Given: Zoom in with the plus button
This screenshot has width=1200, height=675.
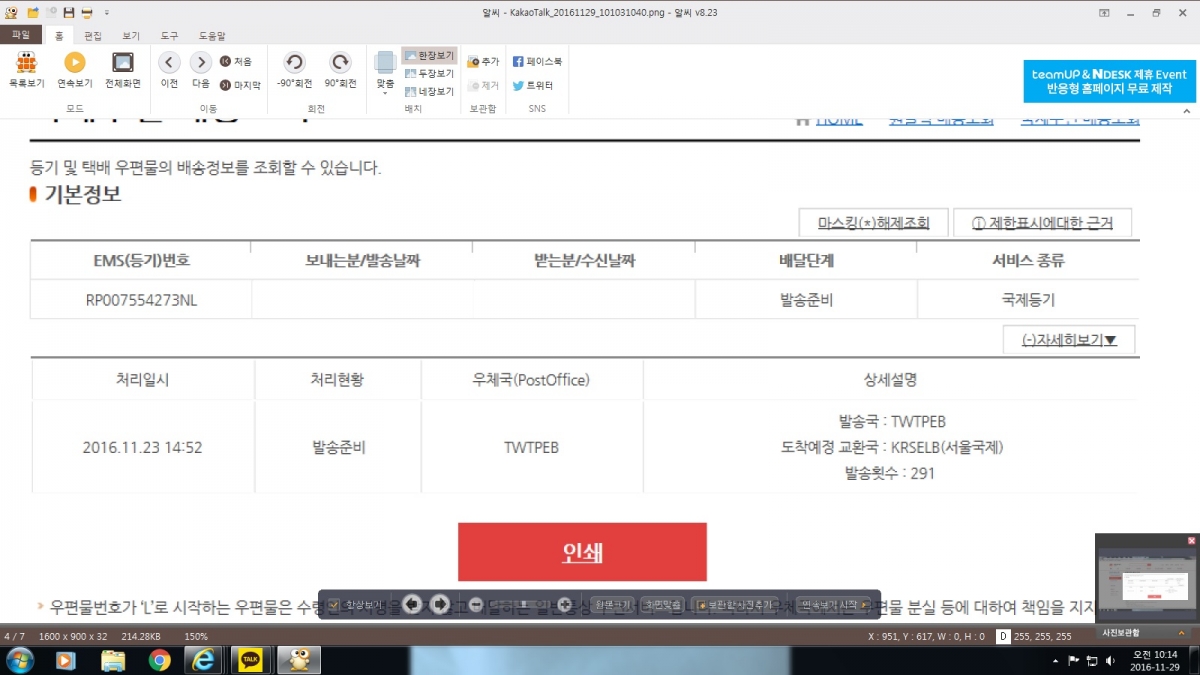Looking at the screenshot, I should (565, 604).
